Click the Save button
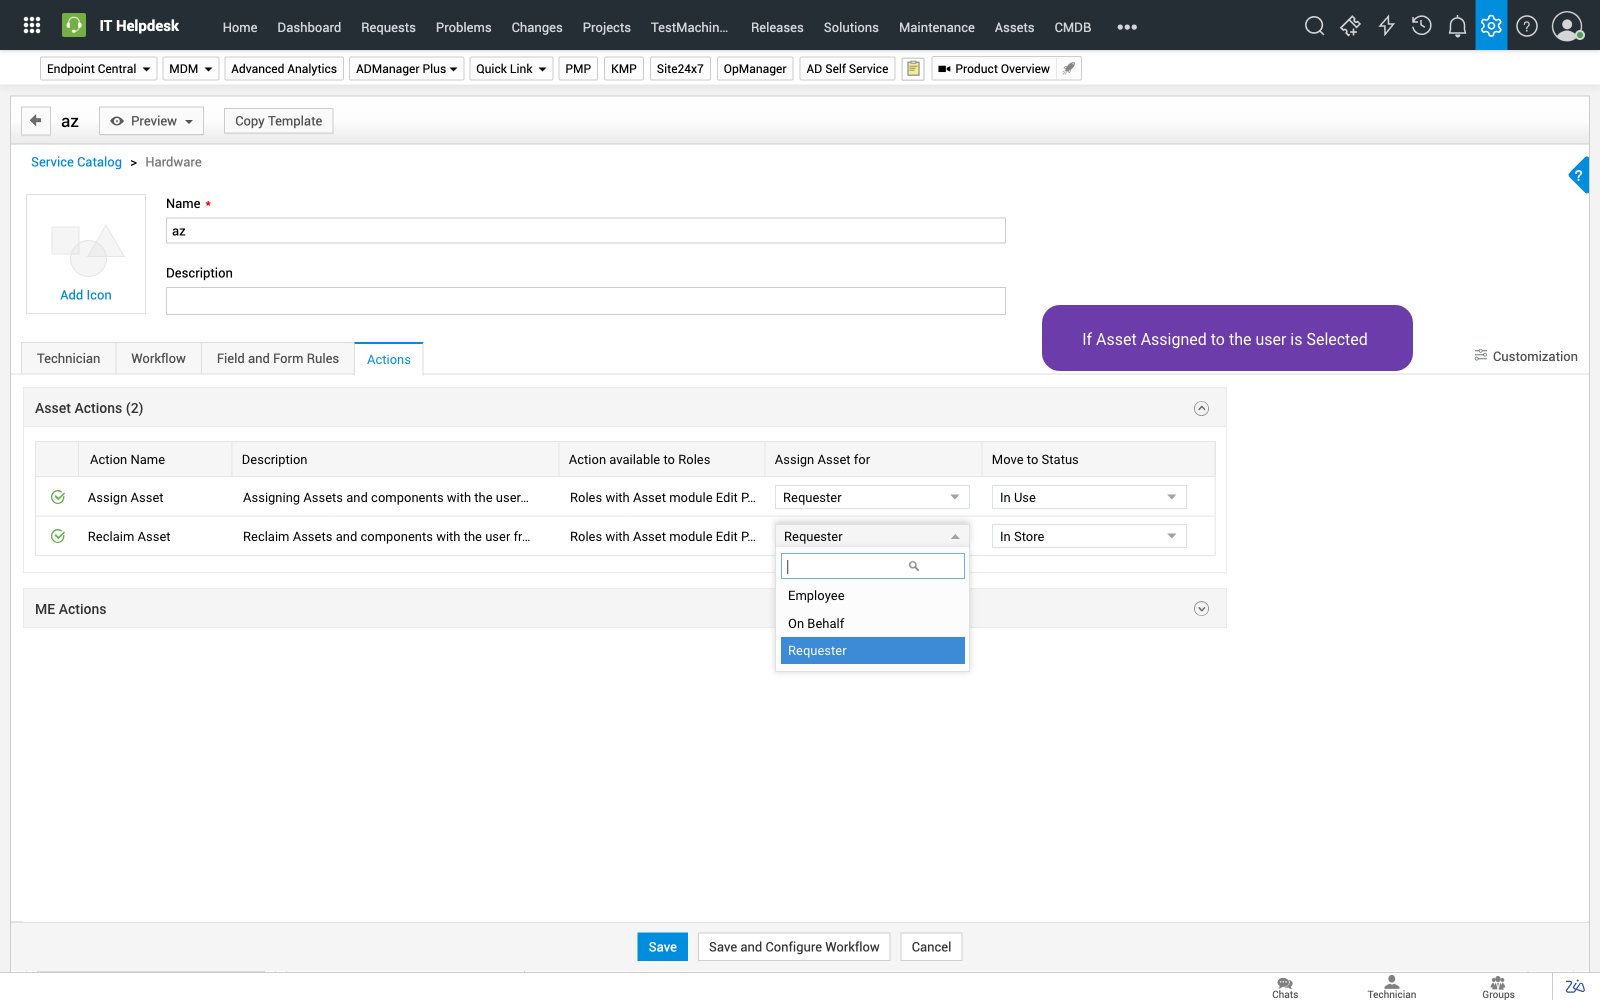Screen dimensions: 1600x1000 tap(662, 947)
